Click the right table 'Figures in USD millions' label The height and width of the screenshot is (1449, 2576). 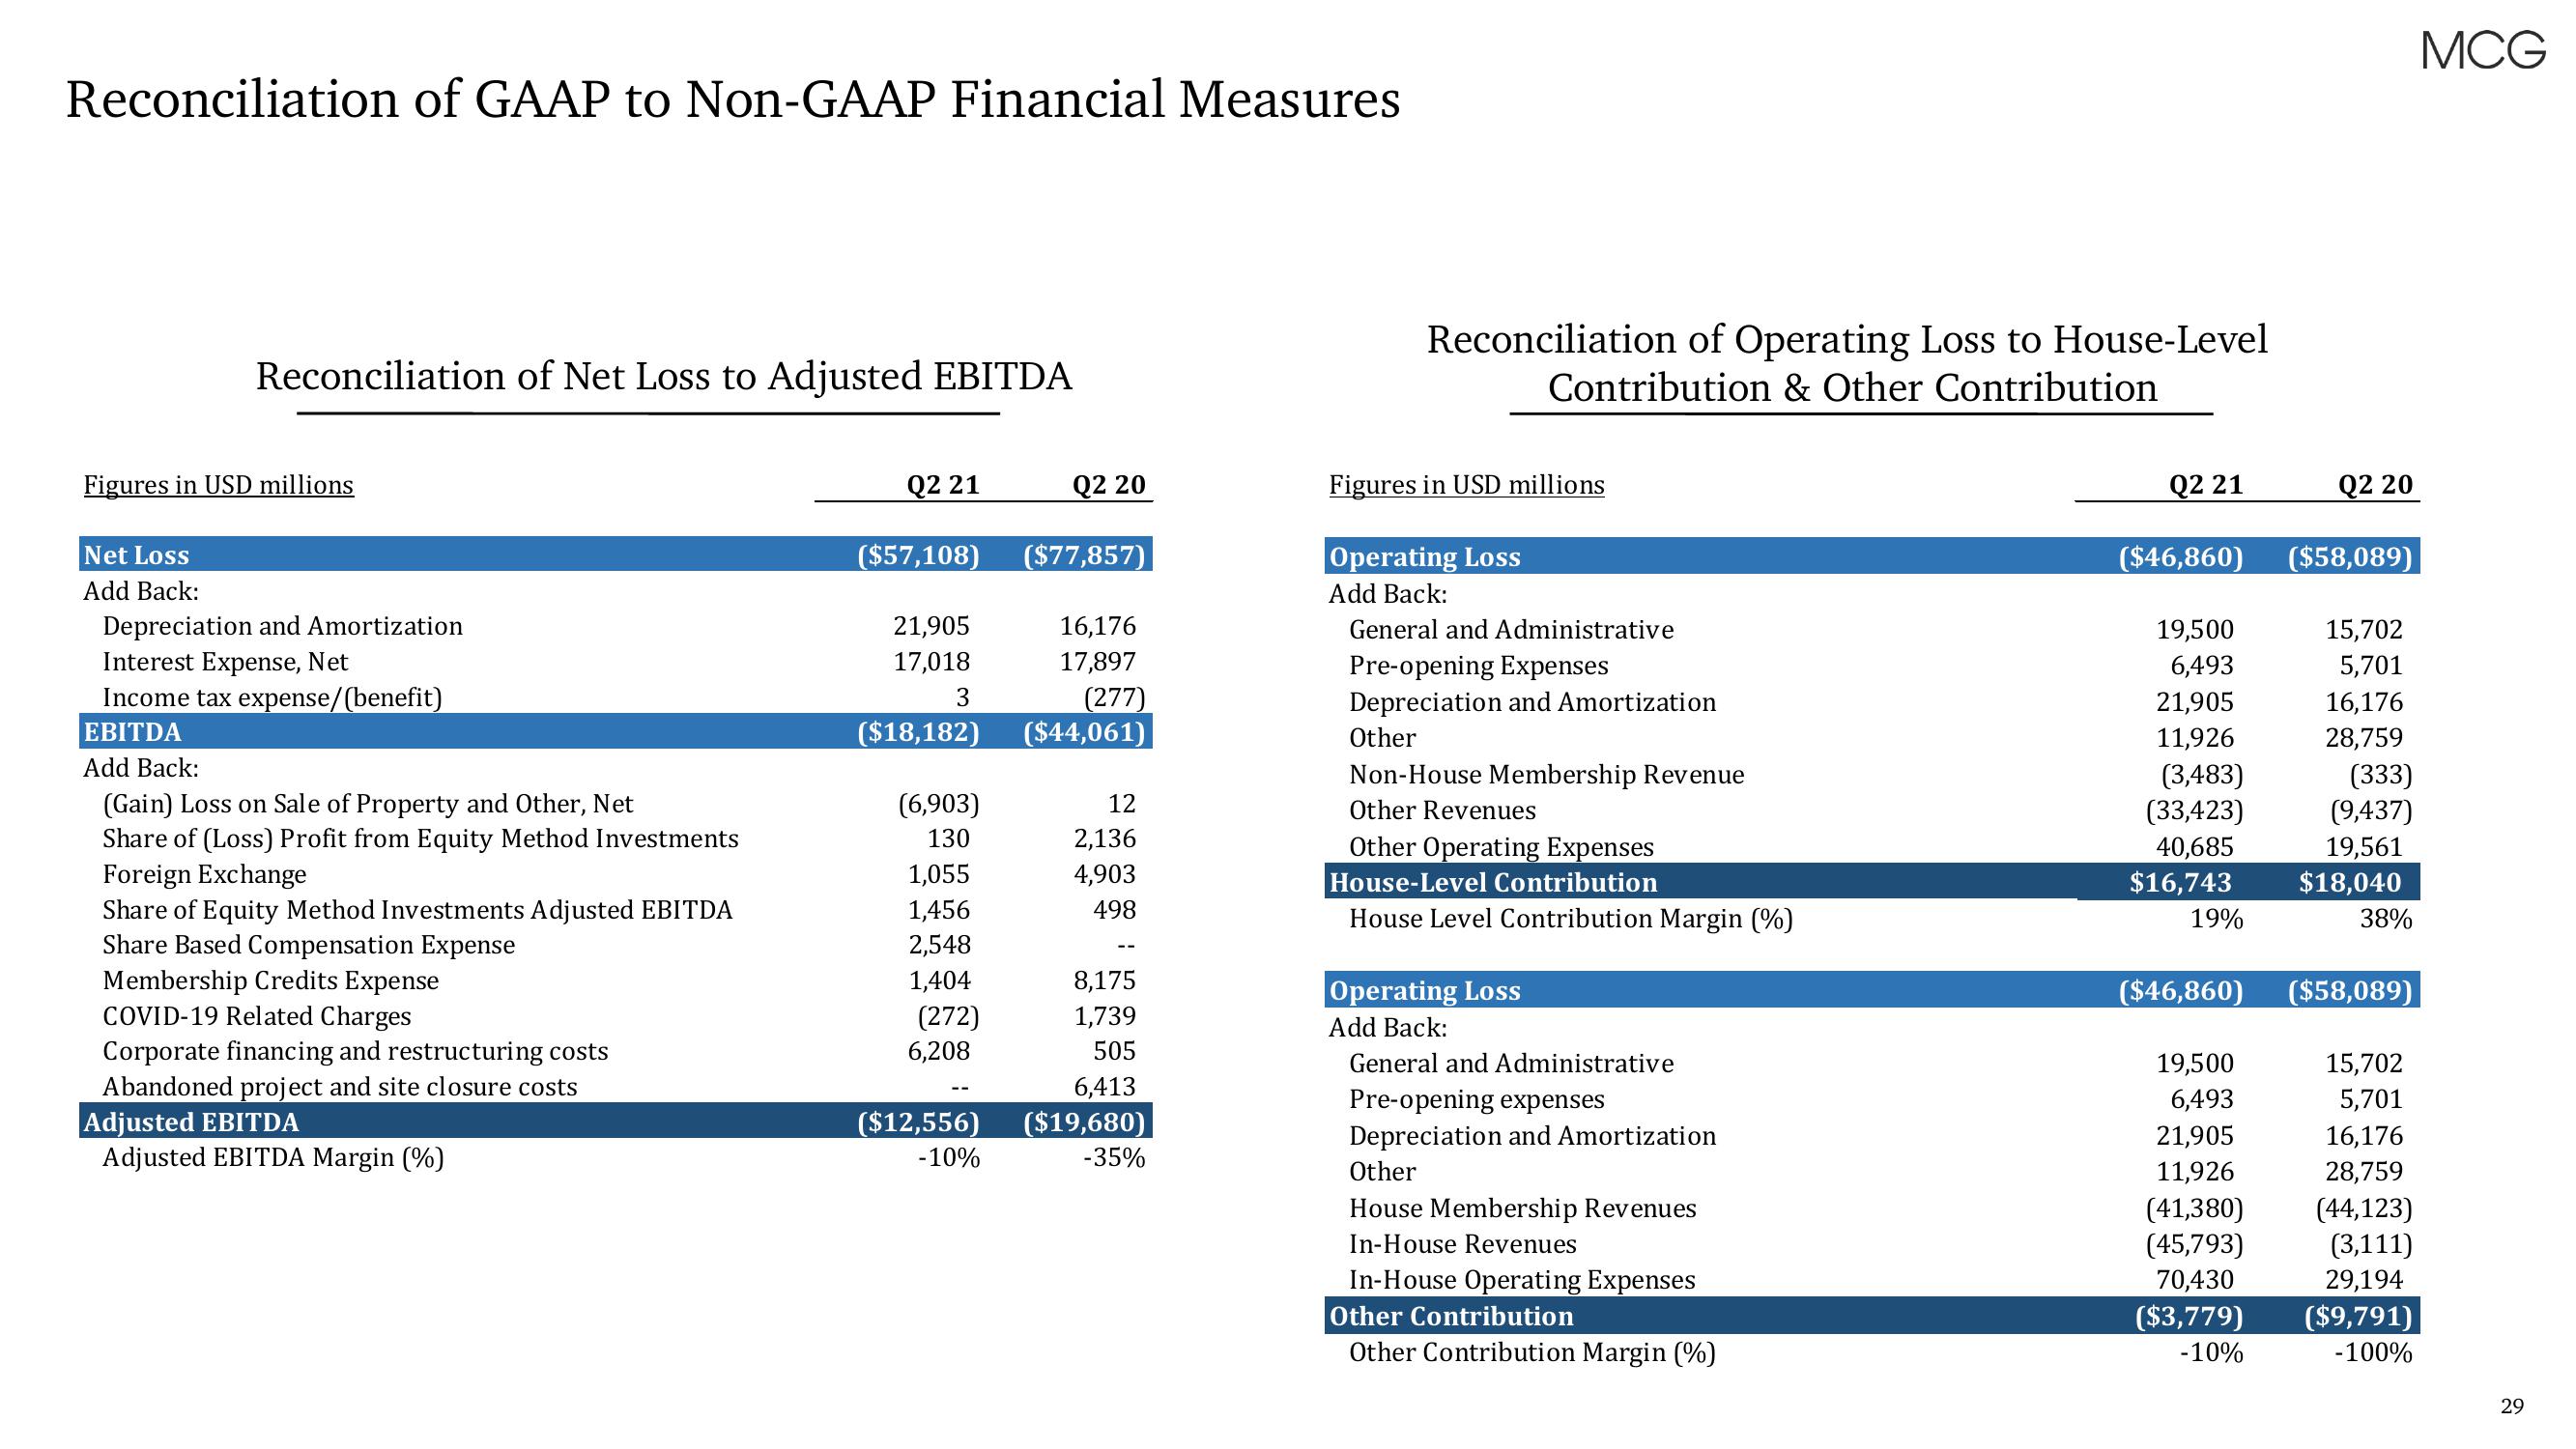[1466, 485]
